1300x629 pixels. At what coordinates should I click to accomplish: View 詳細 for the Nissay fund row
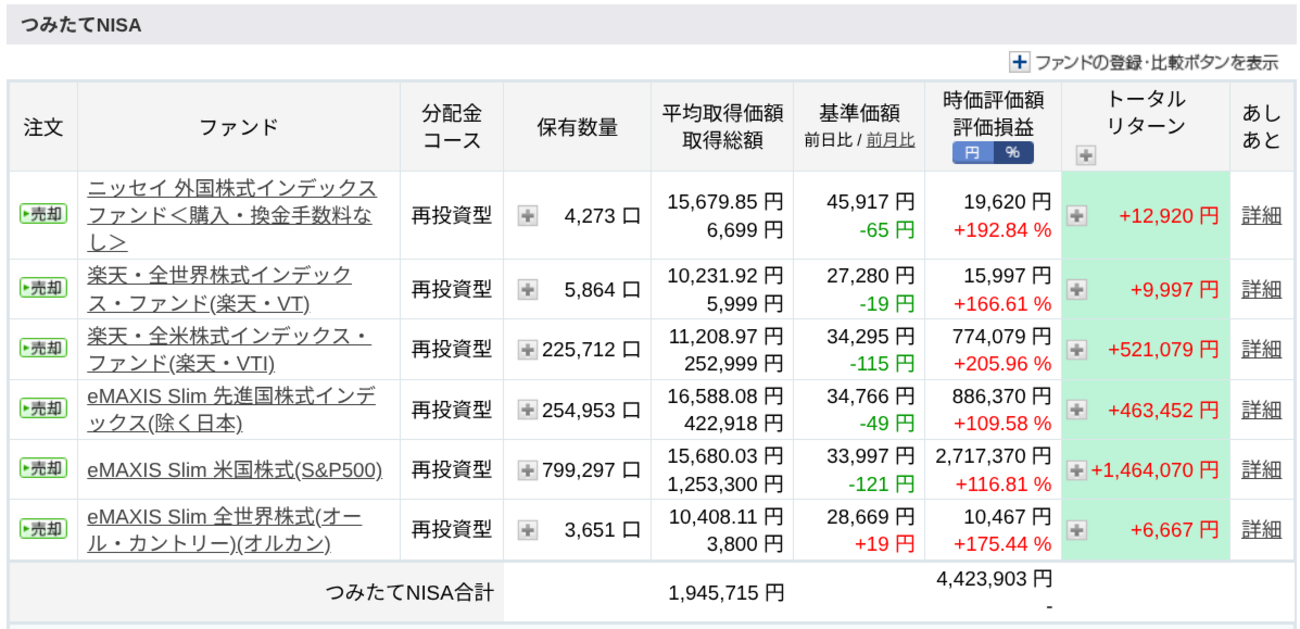click(1261, 215)
